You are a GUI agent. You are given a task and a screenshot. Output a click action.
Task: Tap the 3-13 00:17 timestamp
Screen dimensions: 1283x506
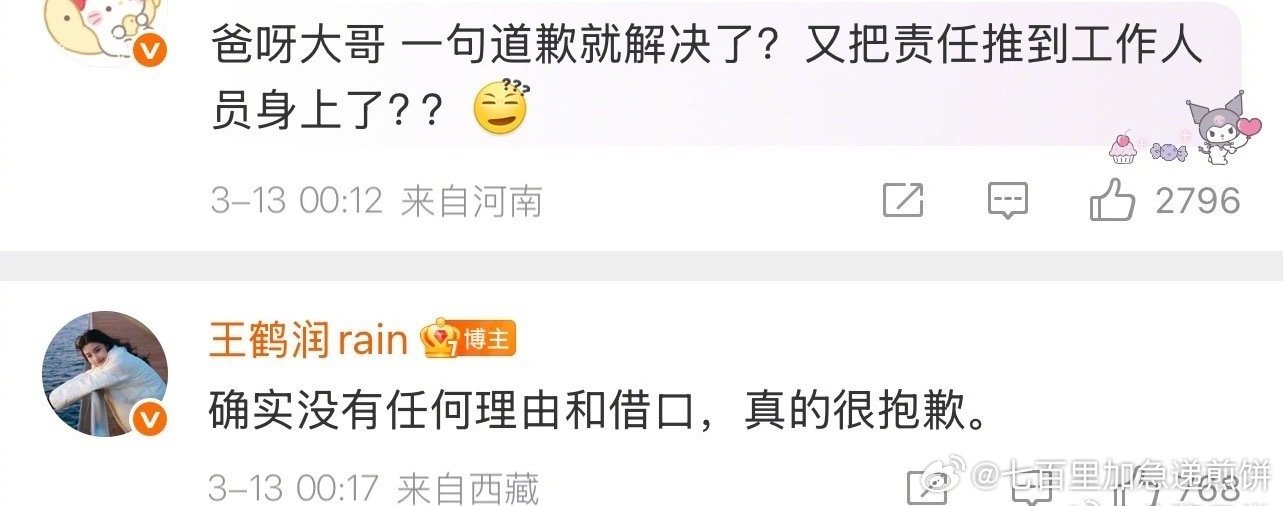(x=294, y=489)
